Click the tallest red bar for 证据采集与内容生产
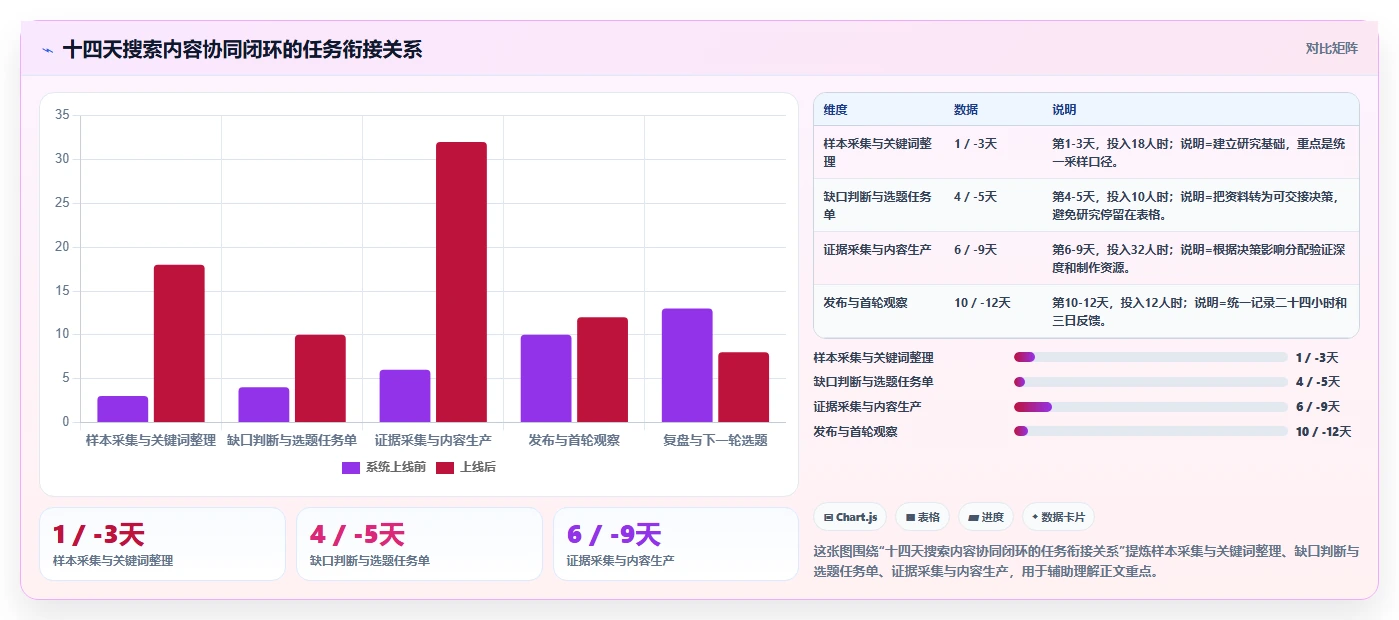1399x620 pixels. [461, 282]
